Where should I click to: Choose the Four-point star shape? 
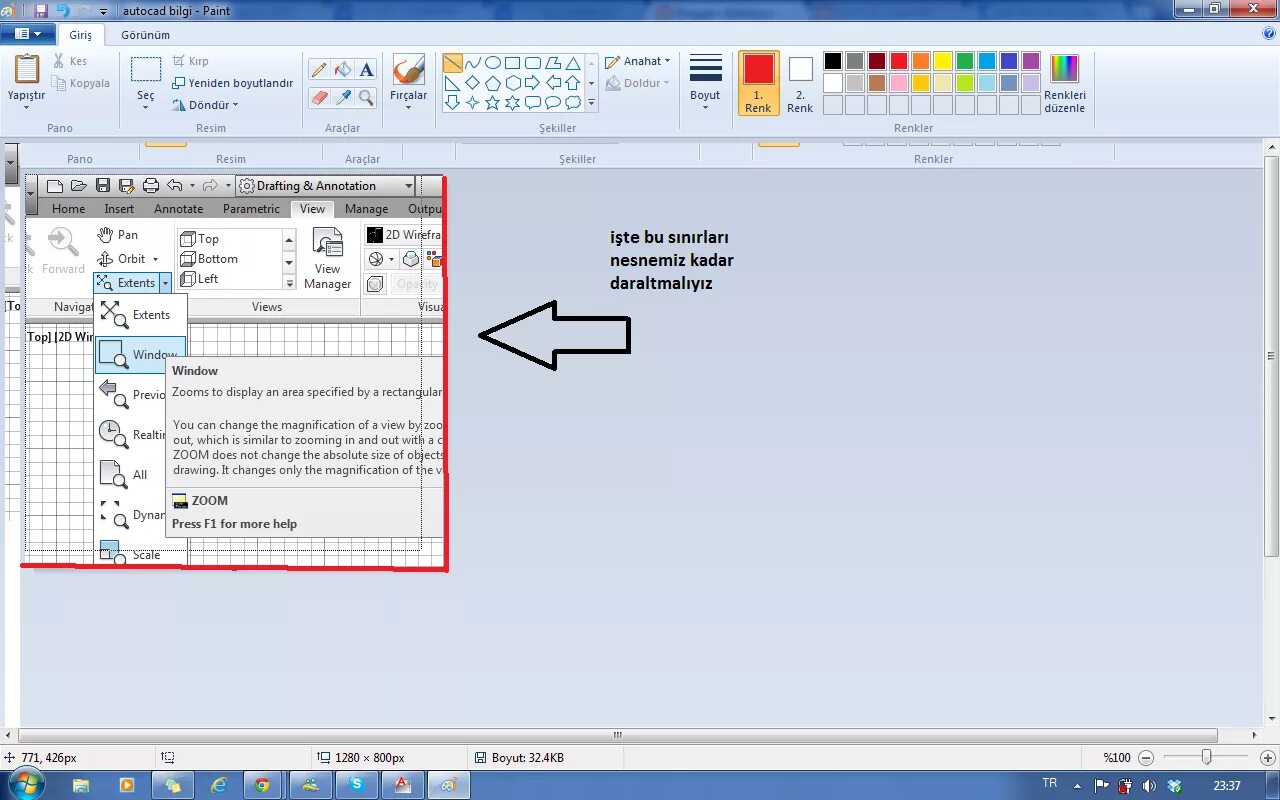[473, 103]
